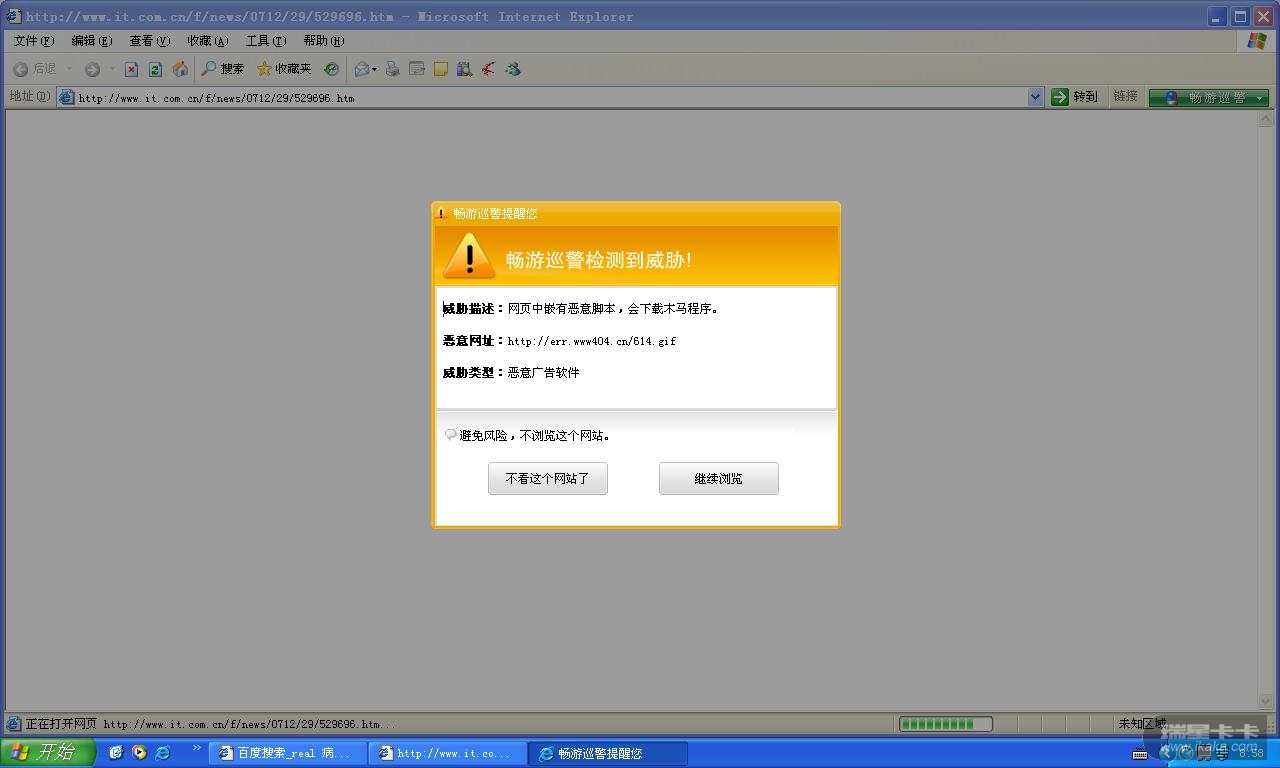
Task: Click the 畅游巡警检测到威胁! heading
Action: pos(599,260)
